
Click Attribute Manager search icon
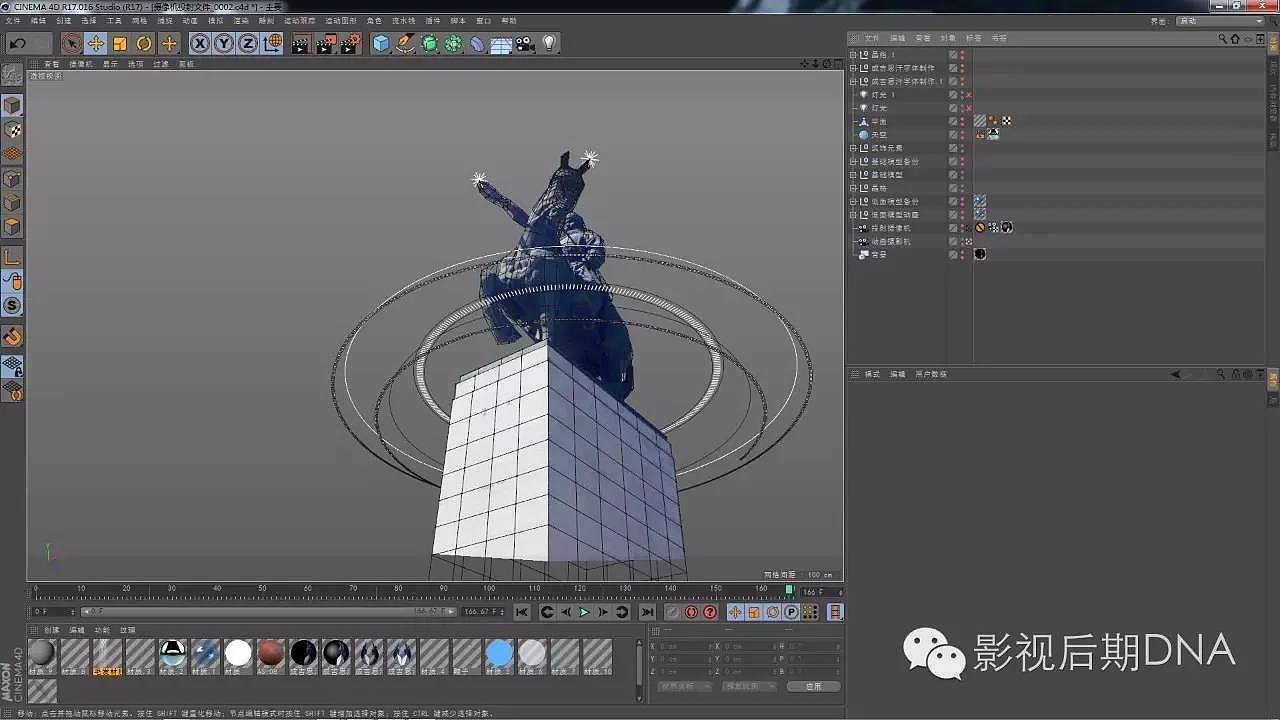(1221, 374)
